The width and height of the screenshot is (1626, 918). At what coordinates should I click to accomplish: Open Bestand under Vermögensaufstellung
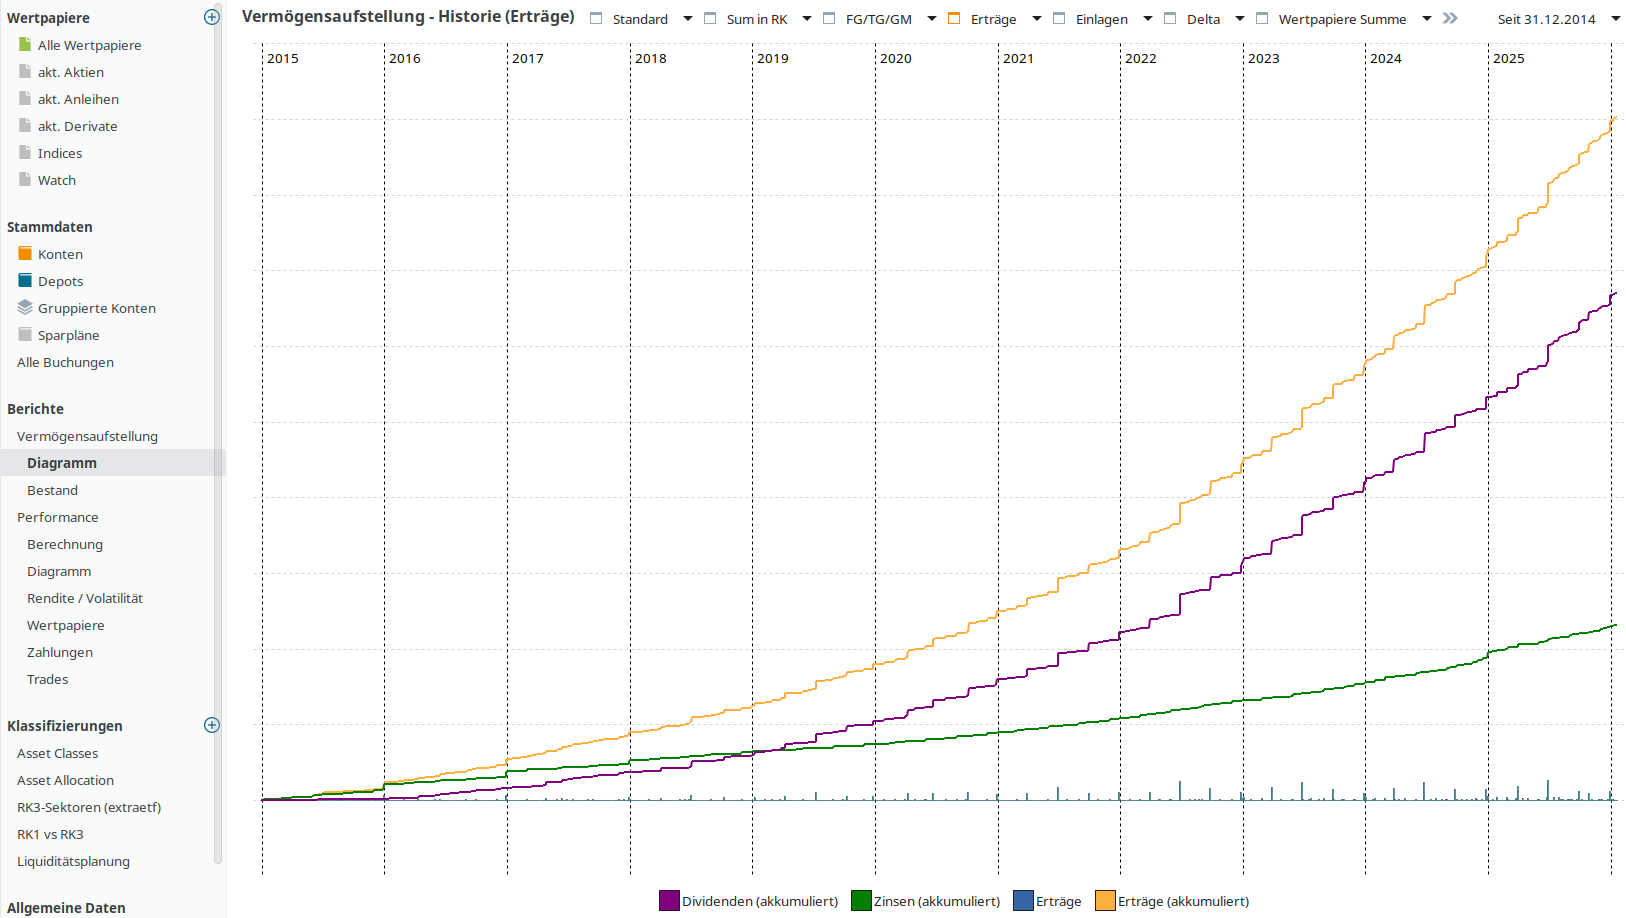tap(52, 490)
